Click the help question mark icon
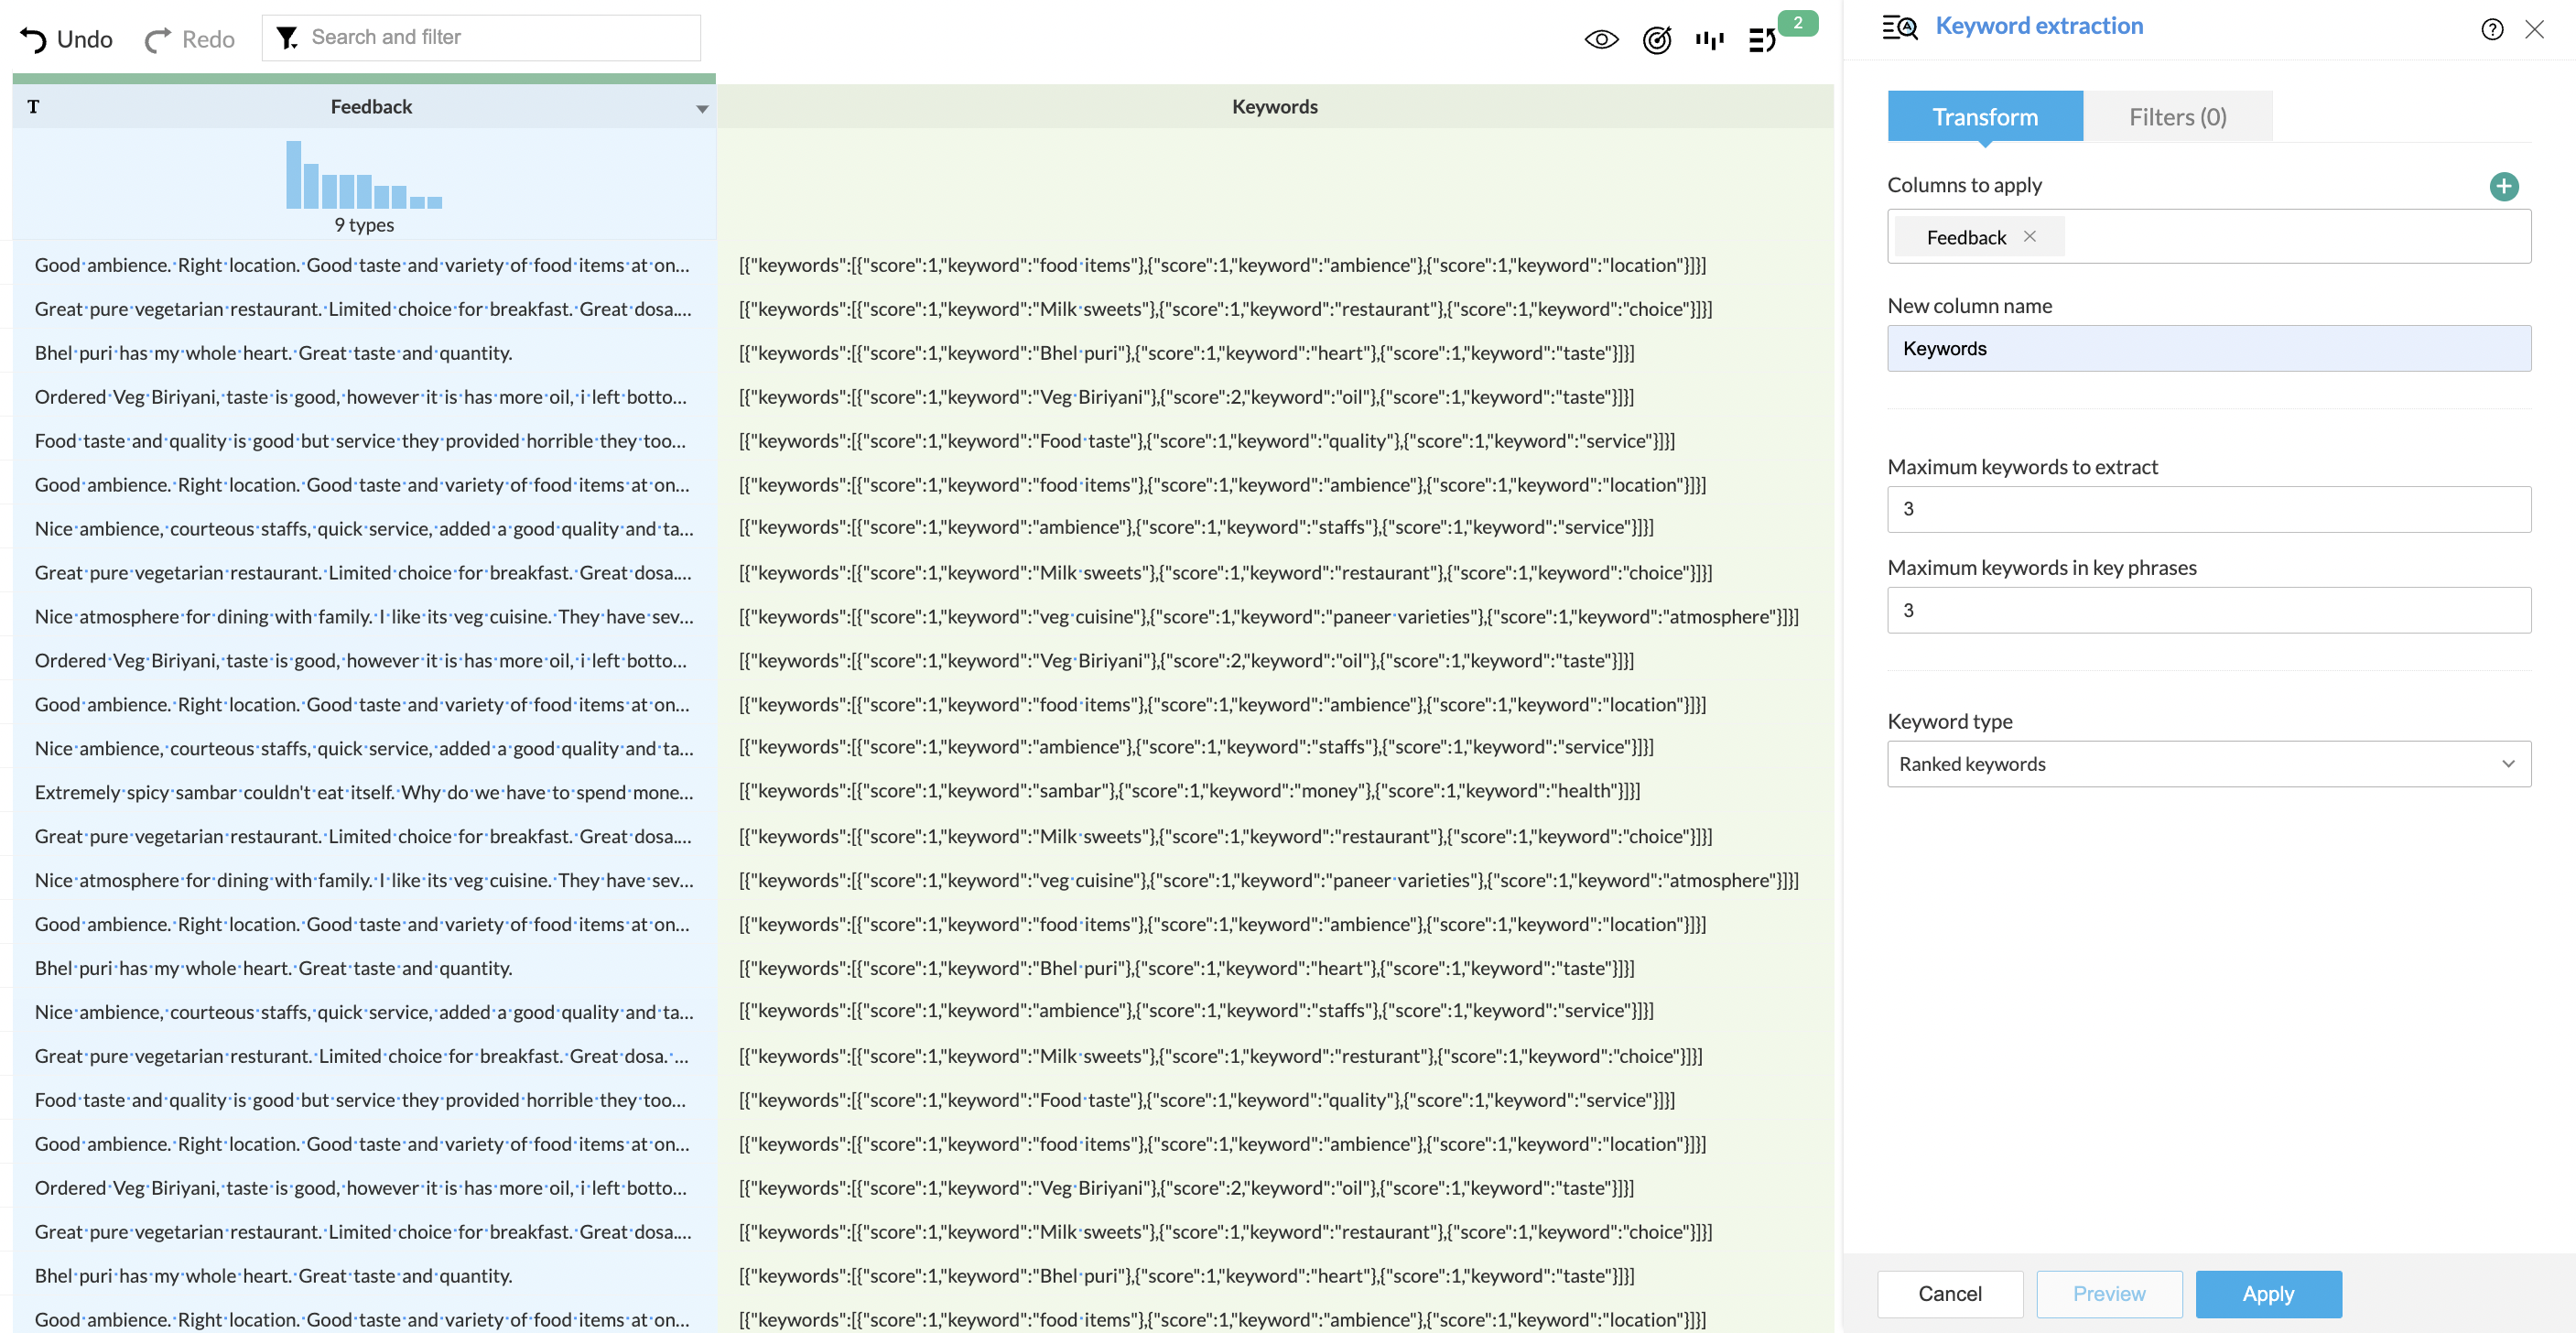Screen dimensions: 2576x1333 coord(2492,29)
